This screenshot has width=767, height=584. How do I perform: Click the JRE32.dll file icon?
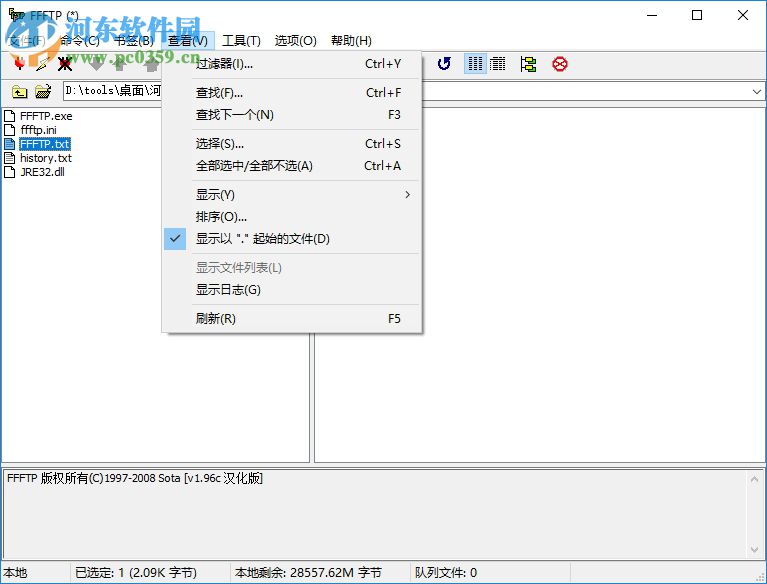tap(10, 172)
